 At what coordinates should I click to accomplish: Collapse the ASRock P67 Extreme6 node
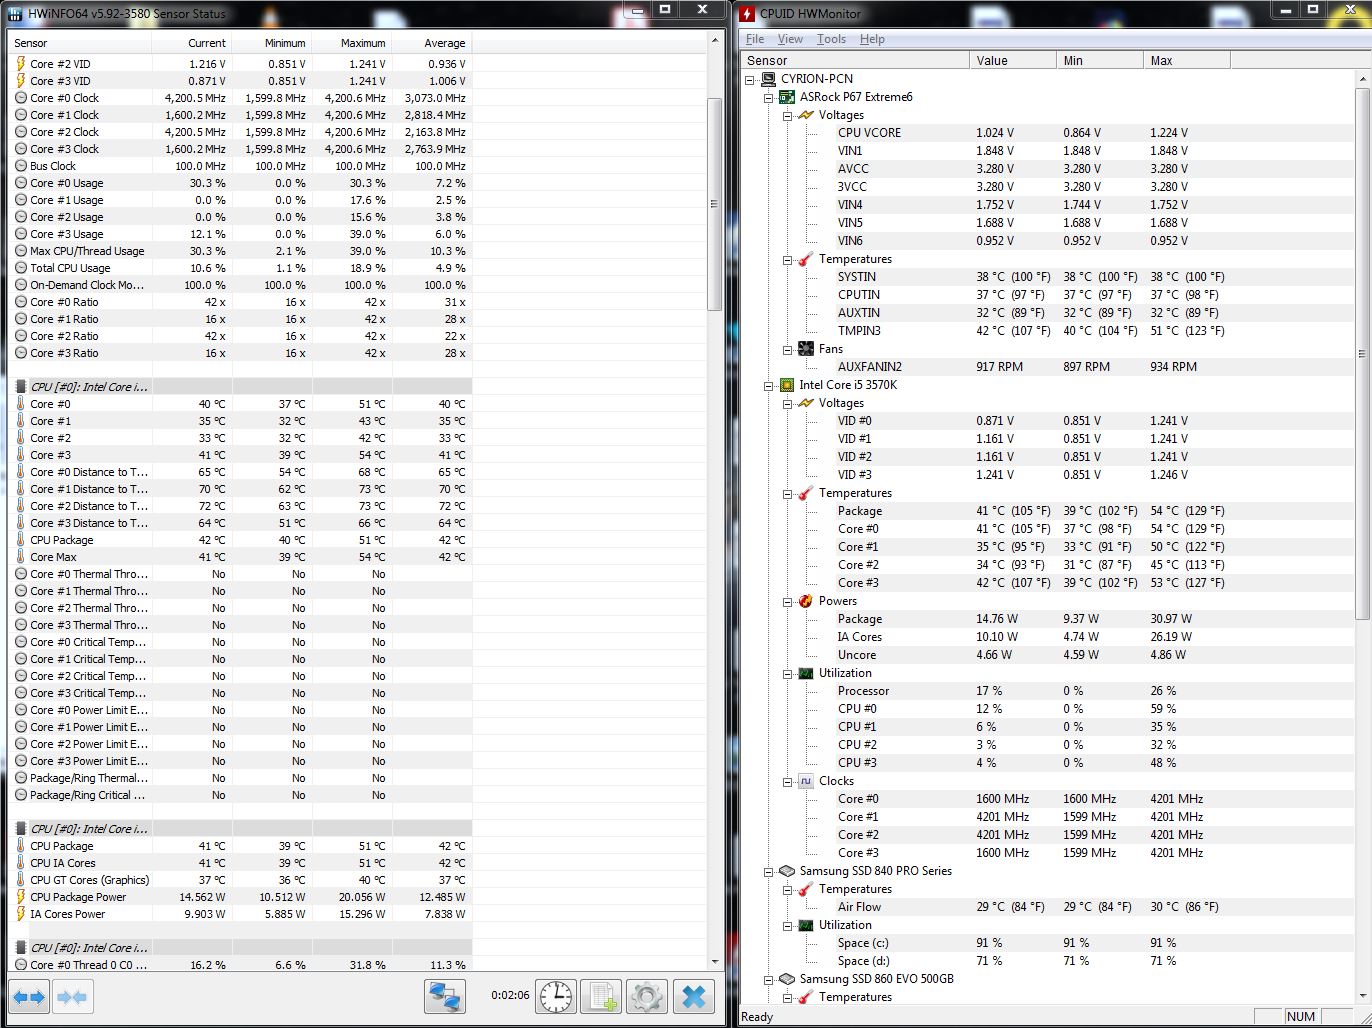pos(769,97)
